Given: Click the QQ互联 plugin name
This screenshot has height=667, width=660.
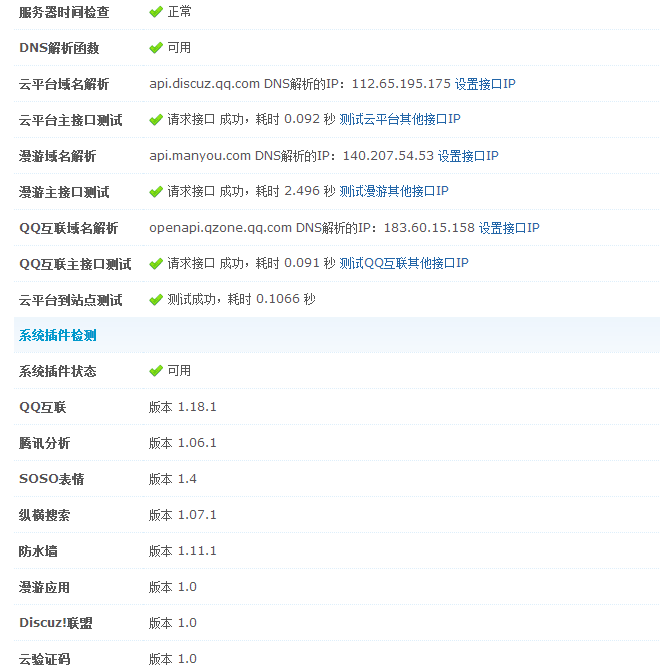Looking at the screenshot, I should [x=43, y=408].
